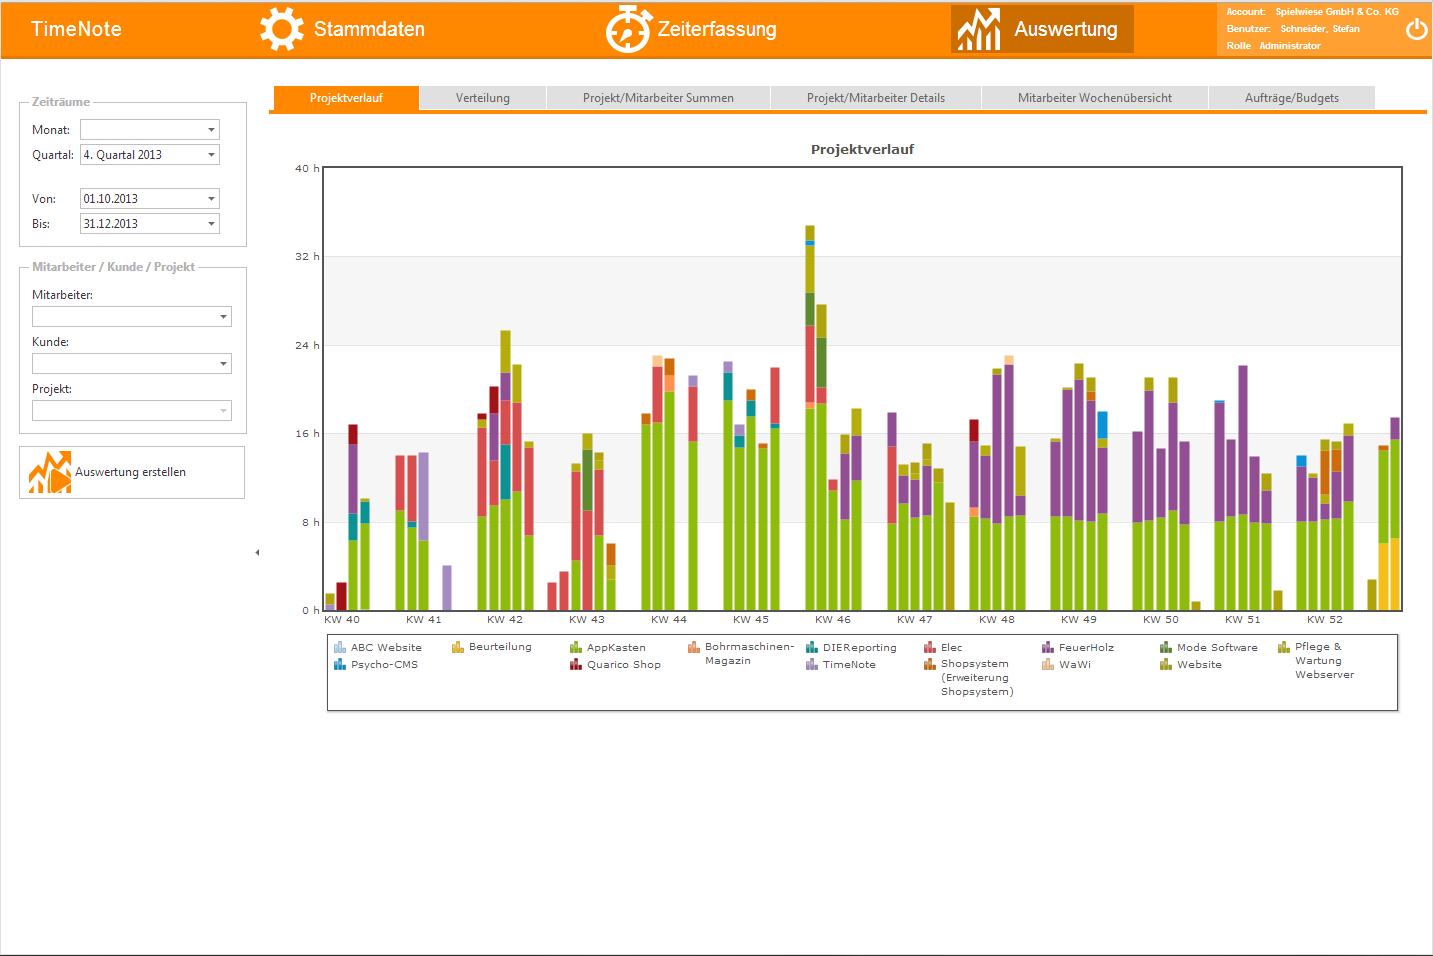The width and height of the screenshot is (1433, 956).
Task: Click the DIEReporting legend icon
Action: point(812,648)
